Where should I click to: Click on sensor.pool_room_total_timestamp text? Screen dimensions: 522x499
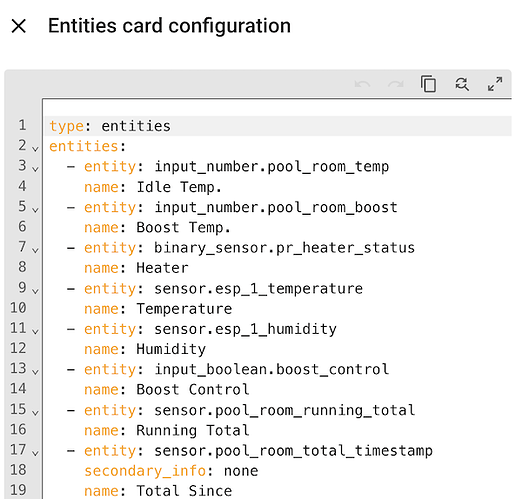[x=293, y=451]
